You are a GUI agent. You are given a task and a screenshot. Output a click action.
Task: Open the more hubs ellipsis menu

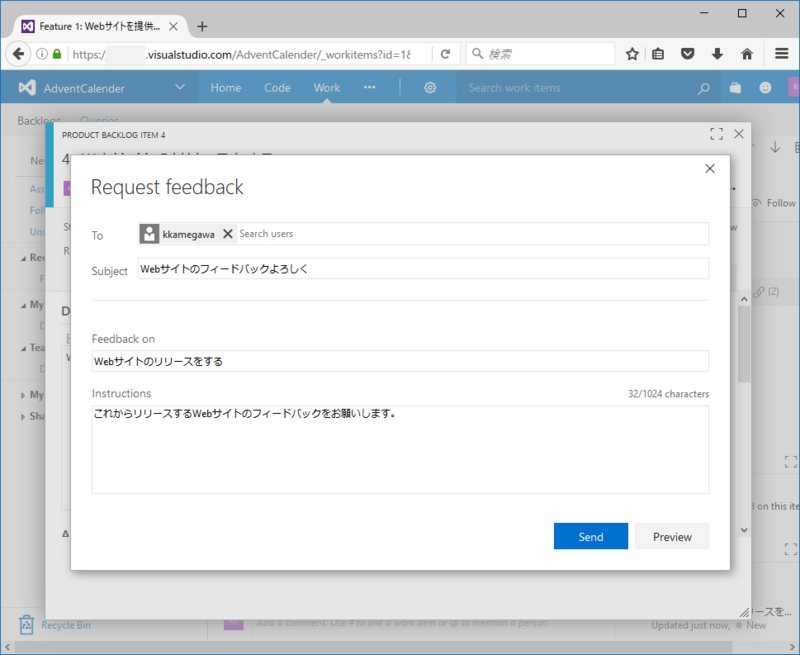(369, 88)
